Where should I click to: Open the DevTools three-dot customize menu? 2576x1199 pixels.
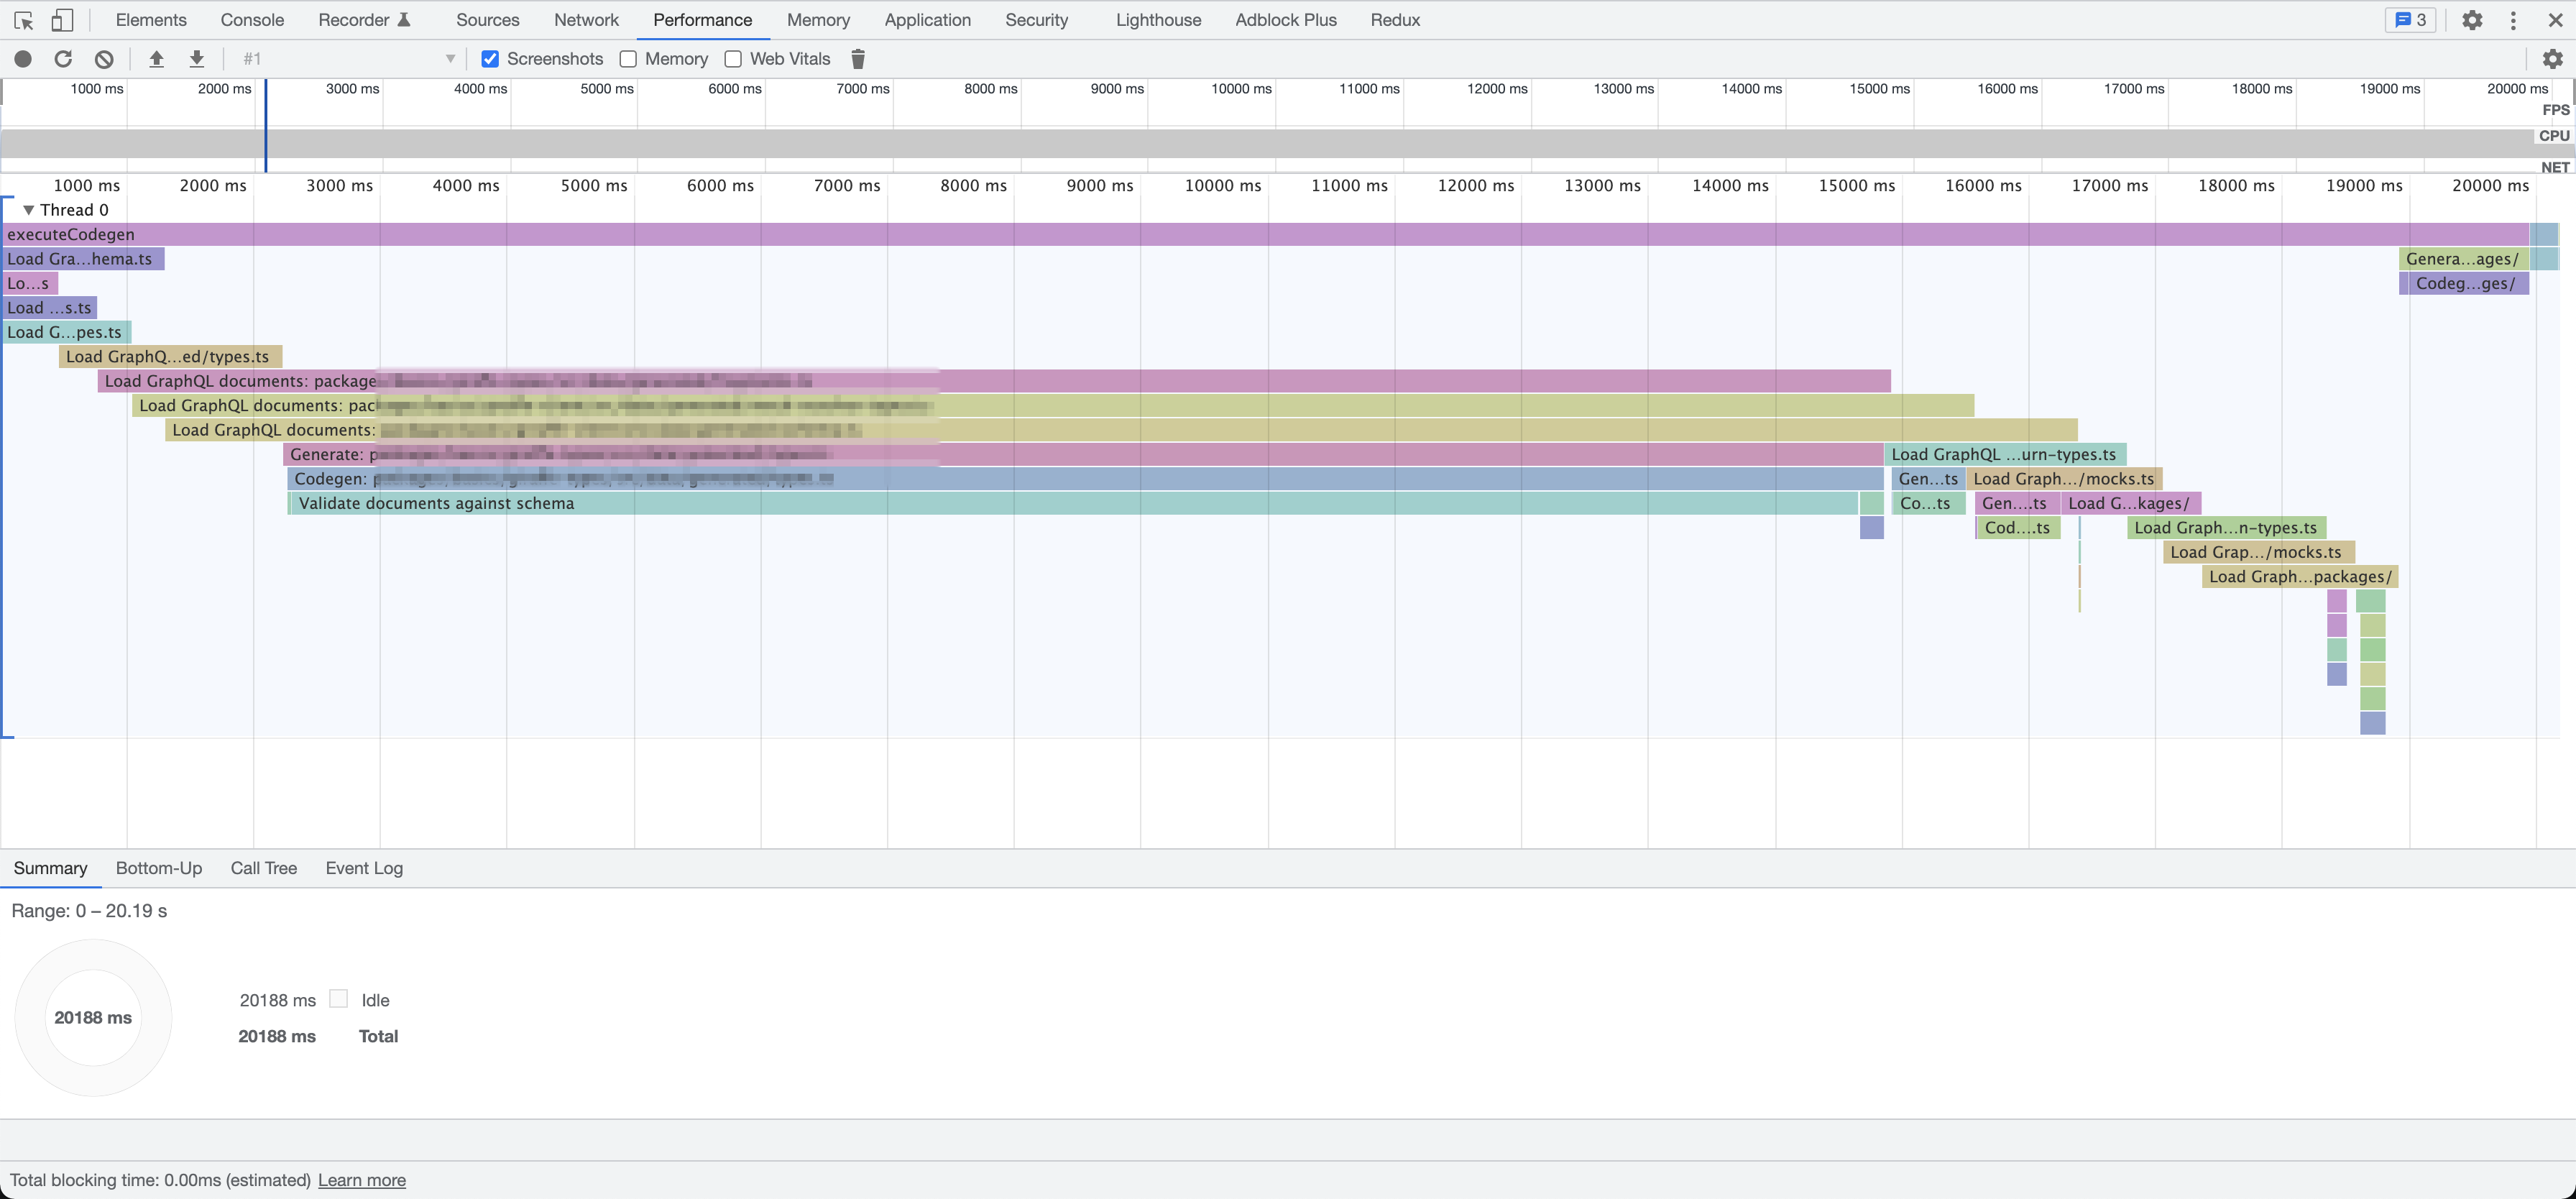pyautogui.click(x=2513, y=20)
